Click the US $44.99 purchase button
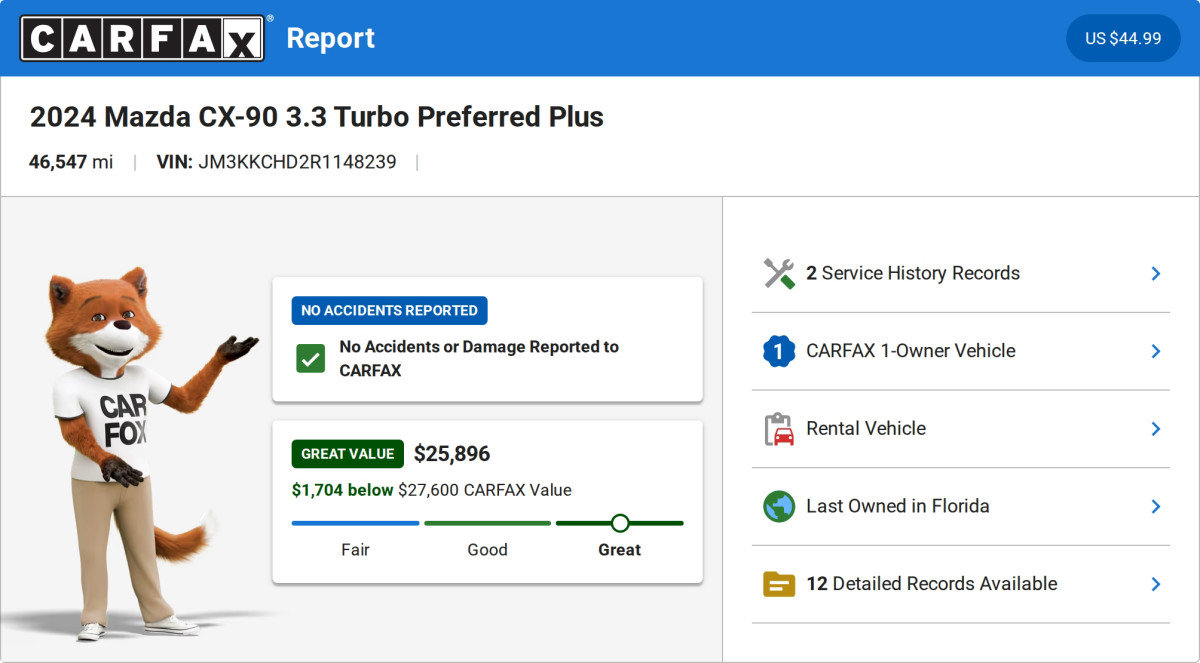The height and width of the screenshot is (663, 1200). pos(1122,38)
